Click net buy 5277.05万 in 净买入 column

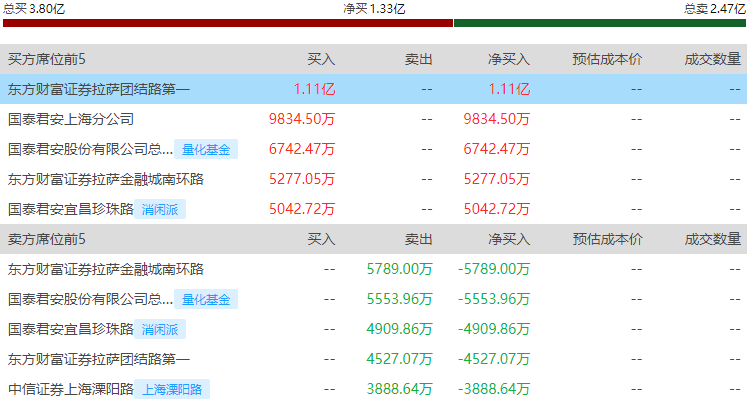click(497, 179)
